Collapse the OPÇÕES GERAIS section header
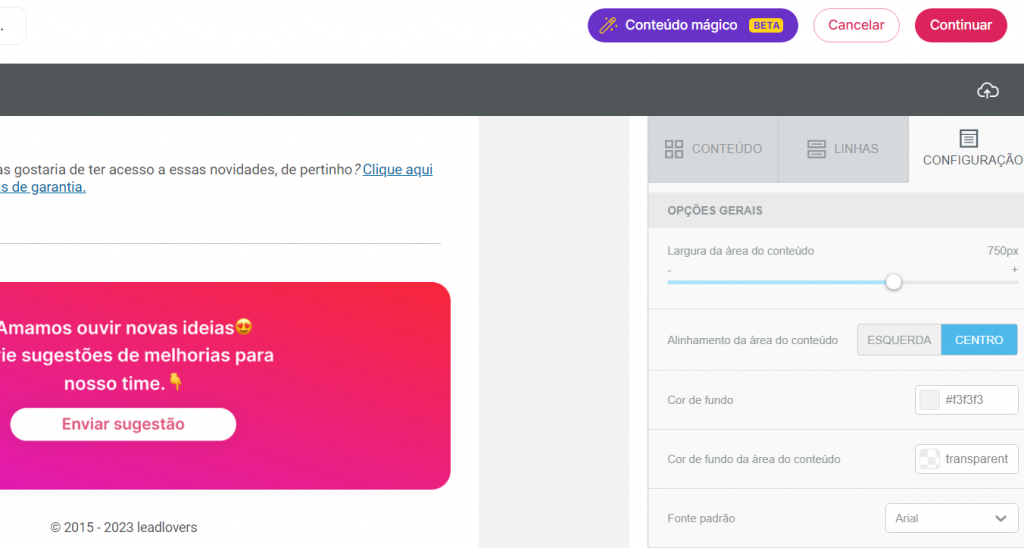 point(714,211)
